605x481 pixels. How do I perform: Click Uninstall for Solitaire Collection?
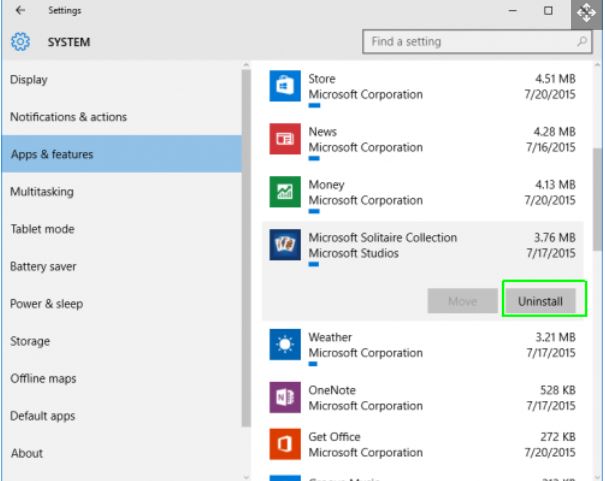[540, 301]
